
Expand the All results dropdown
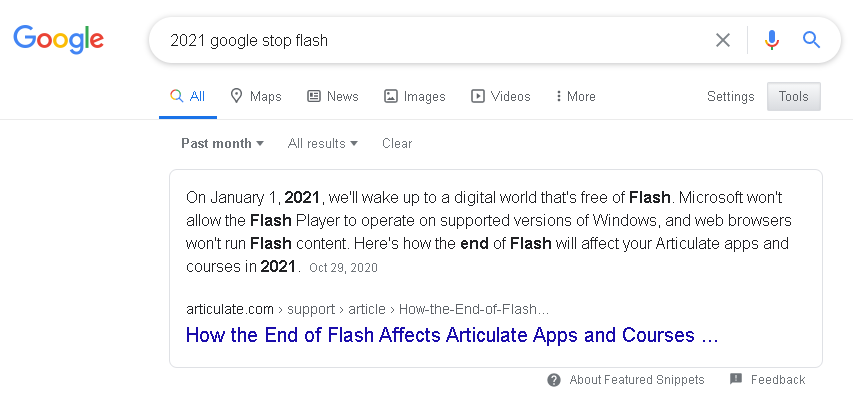pyautogui.click(x=323, y=144)
